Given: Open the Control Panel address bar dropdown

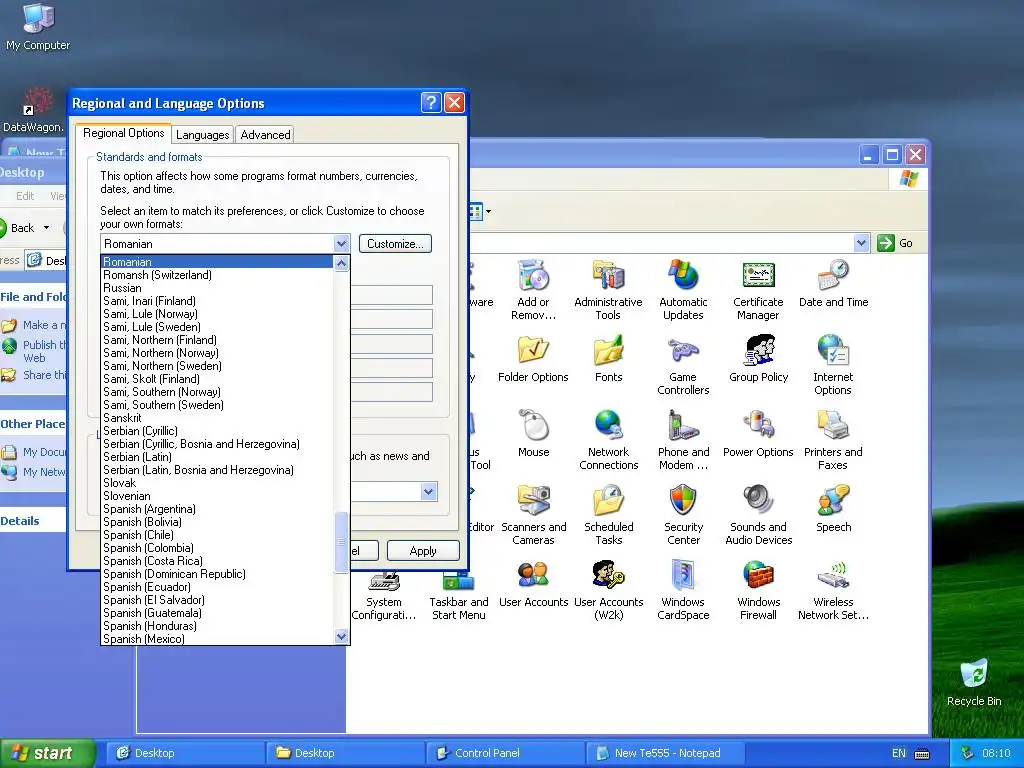Looking at the screenshot, I should tap(861, 243).
